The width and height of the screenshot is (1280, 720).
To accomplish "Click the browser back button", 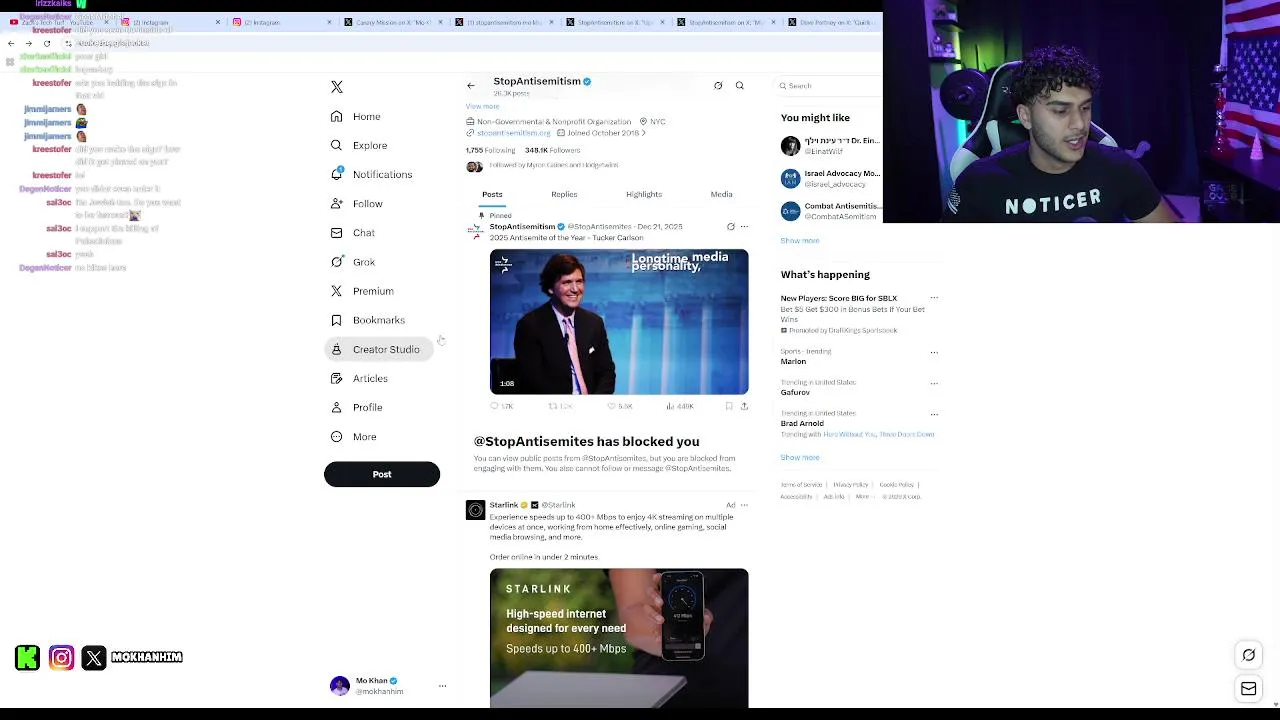I will (x=11, y=43).
